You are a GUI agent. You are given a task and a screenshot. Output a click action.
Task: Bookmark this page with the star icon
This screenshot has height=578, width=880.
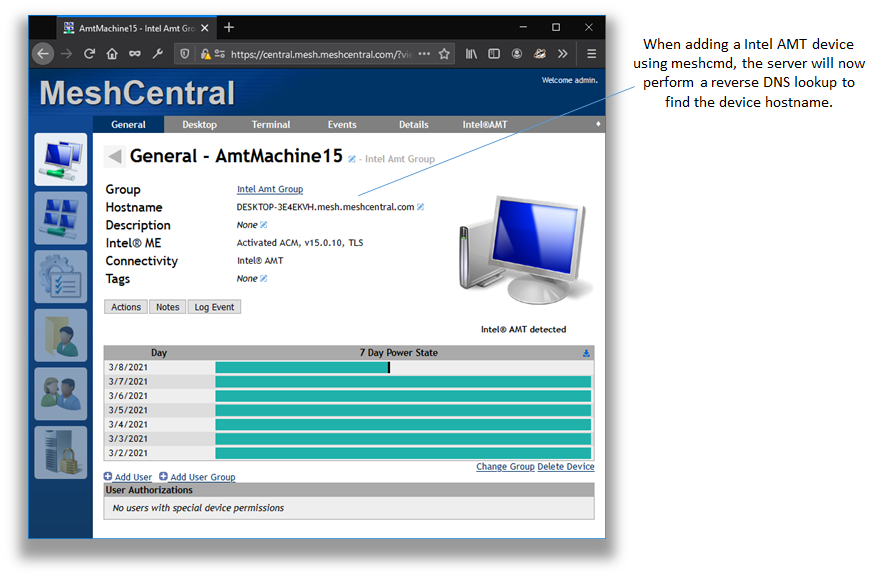pyautogui.click(x=444, y=54)
